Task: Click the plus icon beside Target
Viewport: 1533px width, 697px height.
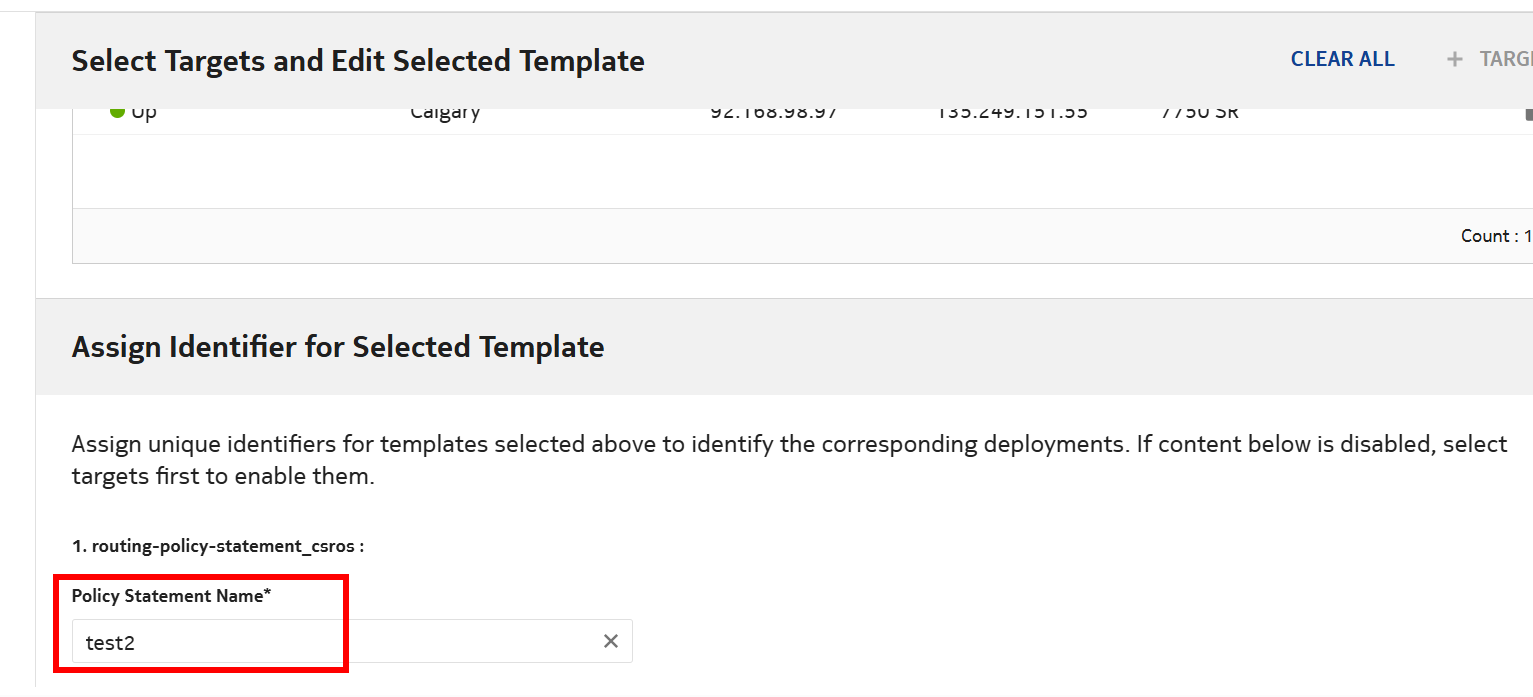Action: pos(1454,60)
